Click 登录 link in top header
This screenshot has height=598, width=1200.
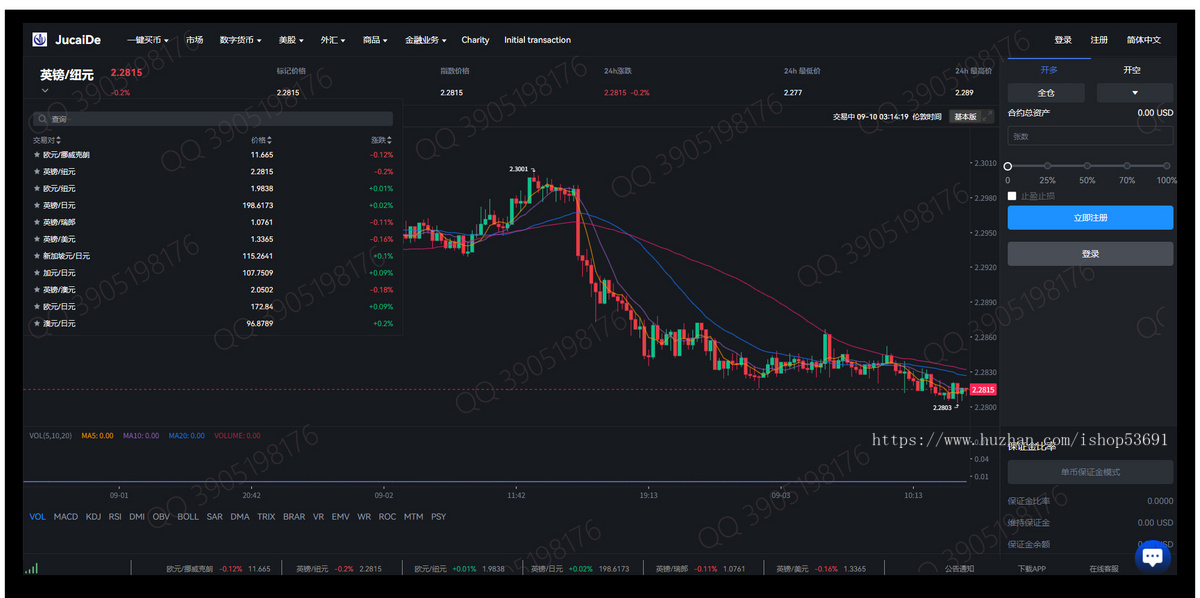(1063, 40)
